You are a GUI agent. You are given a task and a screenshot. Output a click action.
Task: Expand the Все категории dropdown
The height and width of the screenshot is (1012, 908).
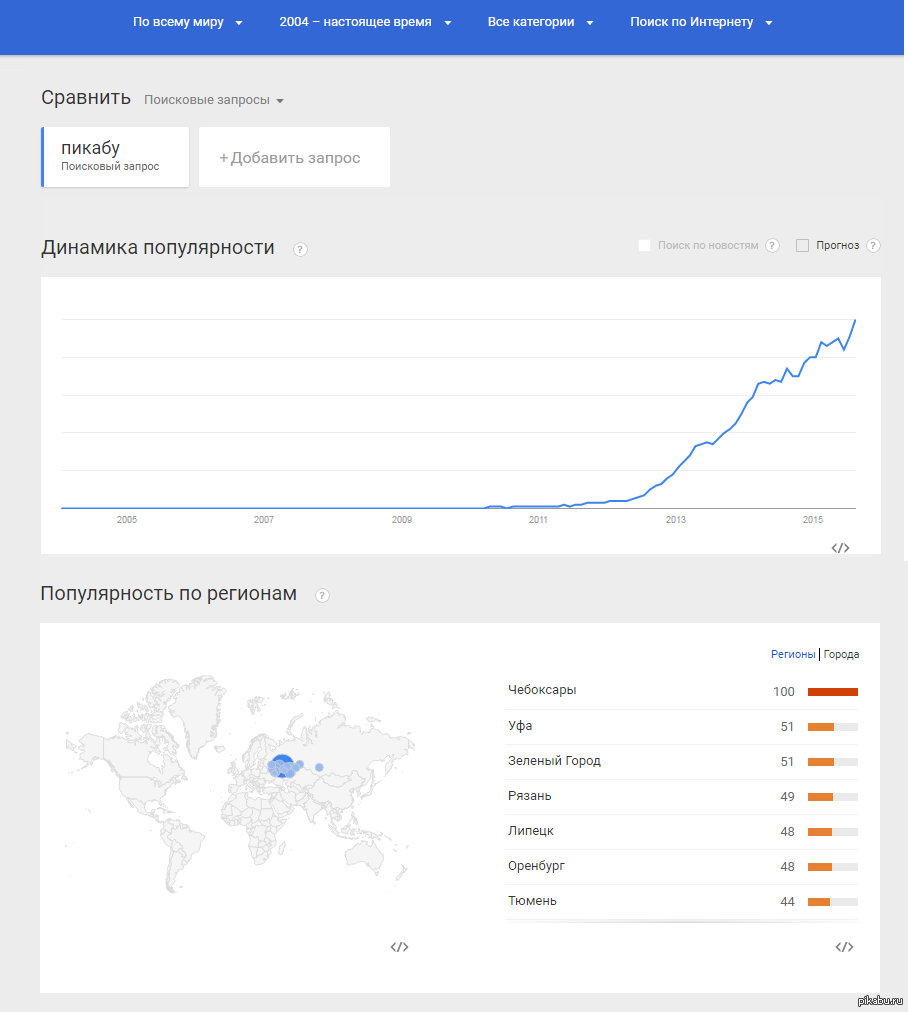click(x=540, y=22)
